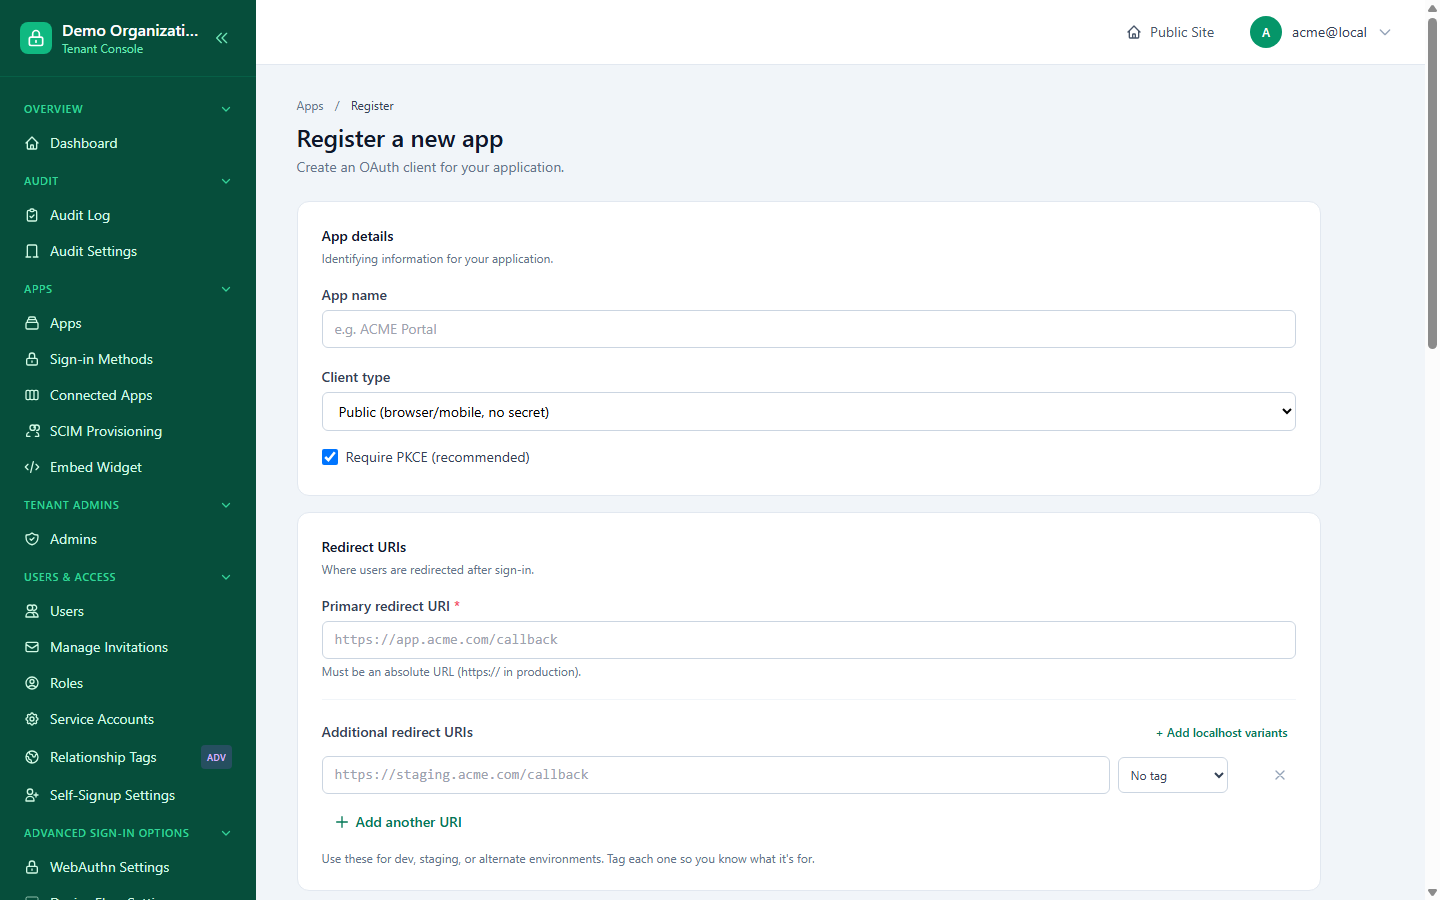Focus the App name field
Image resolution: width=1440 pixels, height=900 pixels.
808,329
